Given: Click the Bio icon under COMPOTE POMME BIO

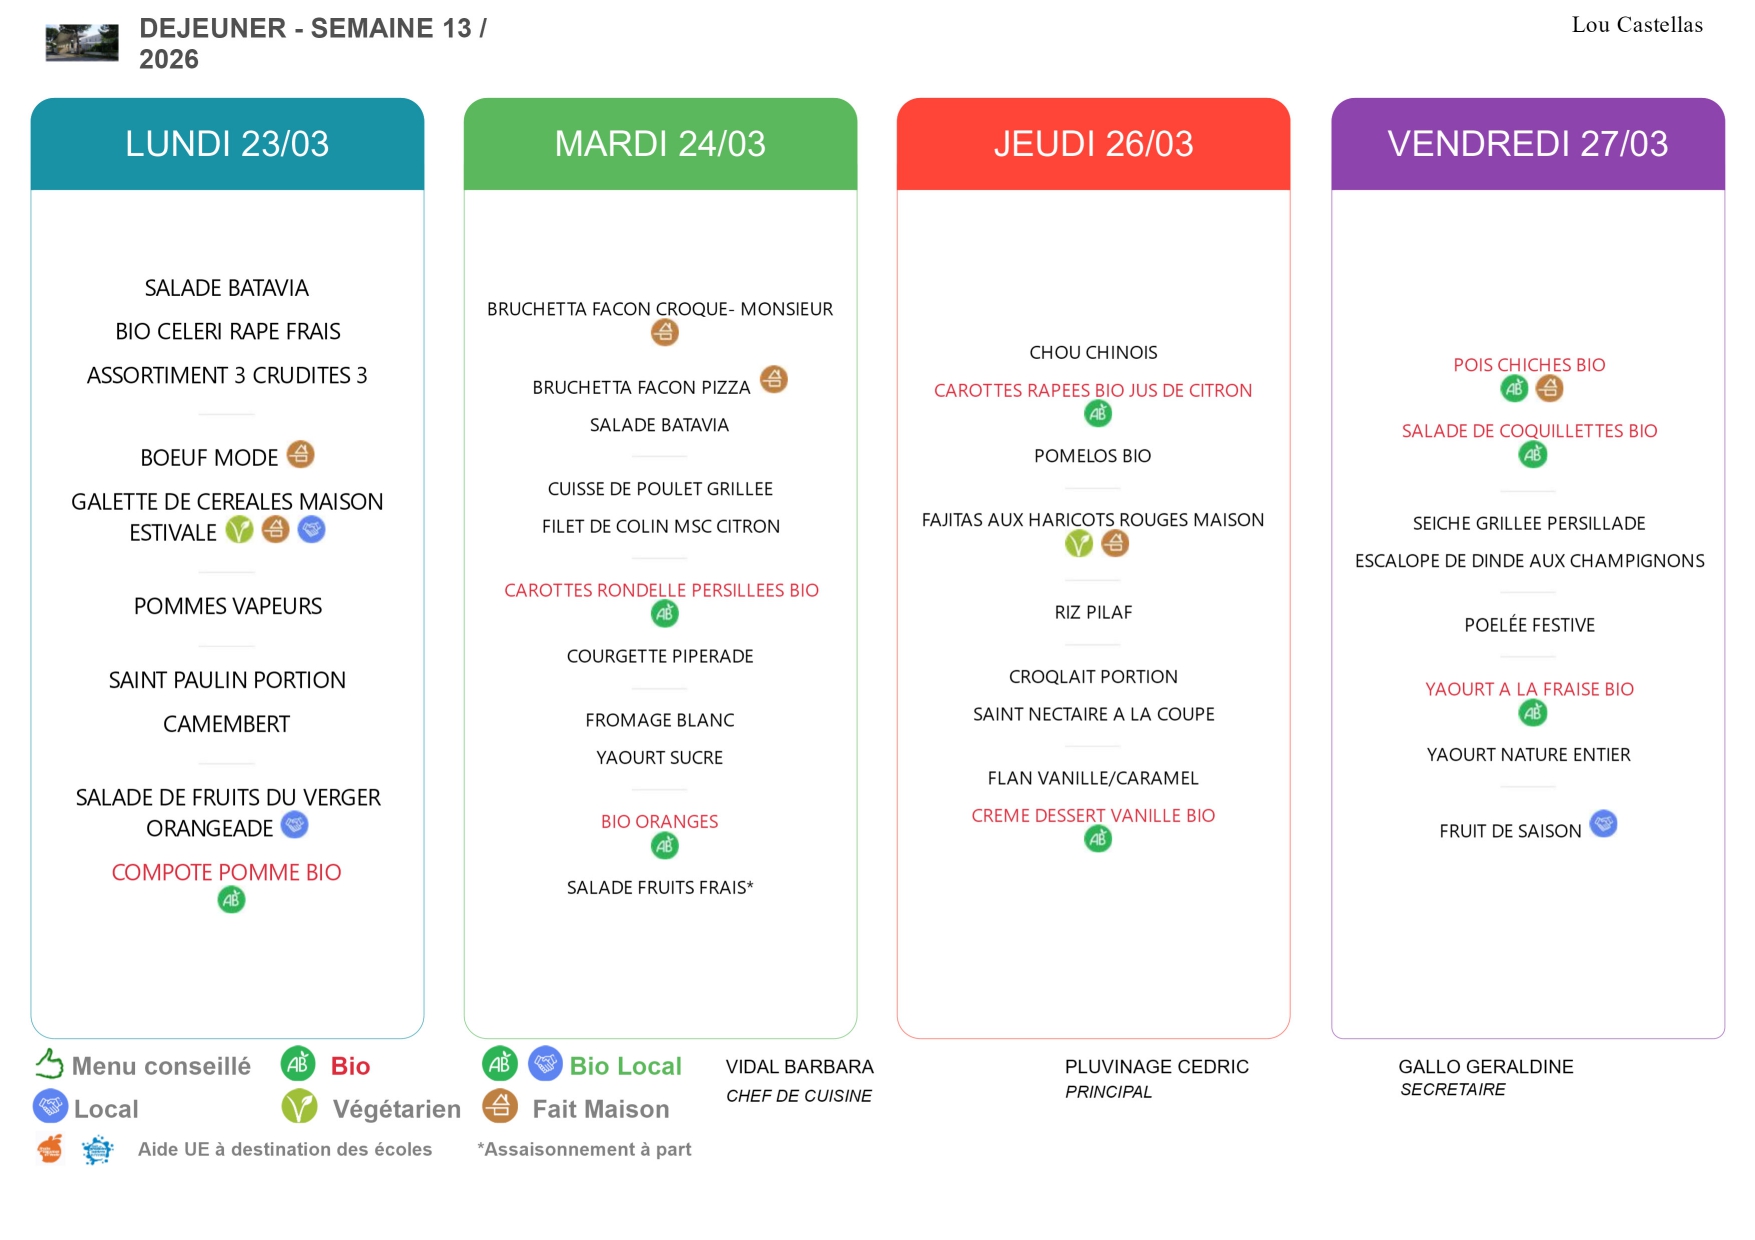Looking at the screenshot, I should coord(231,900).
